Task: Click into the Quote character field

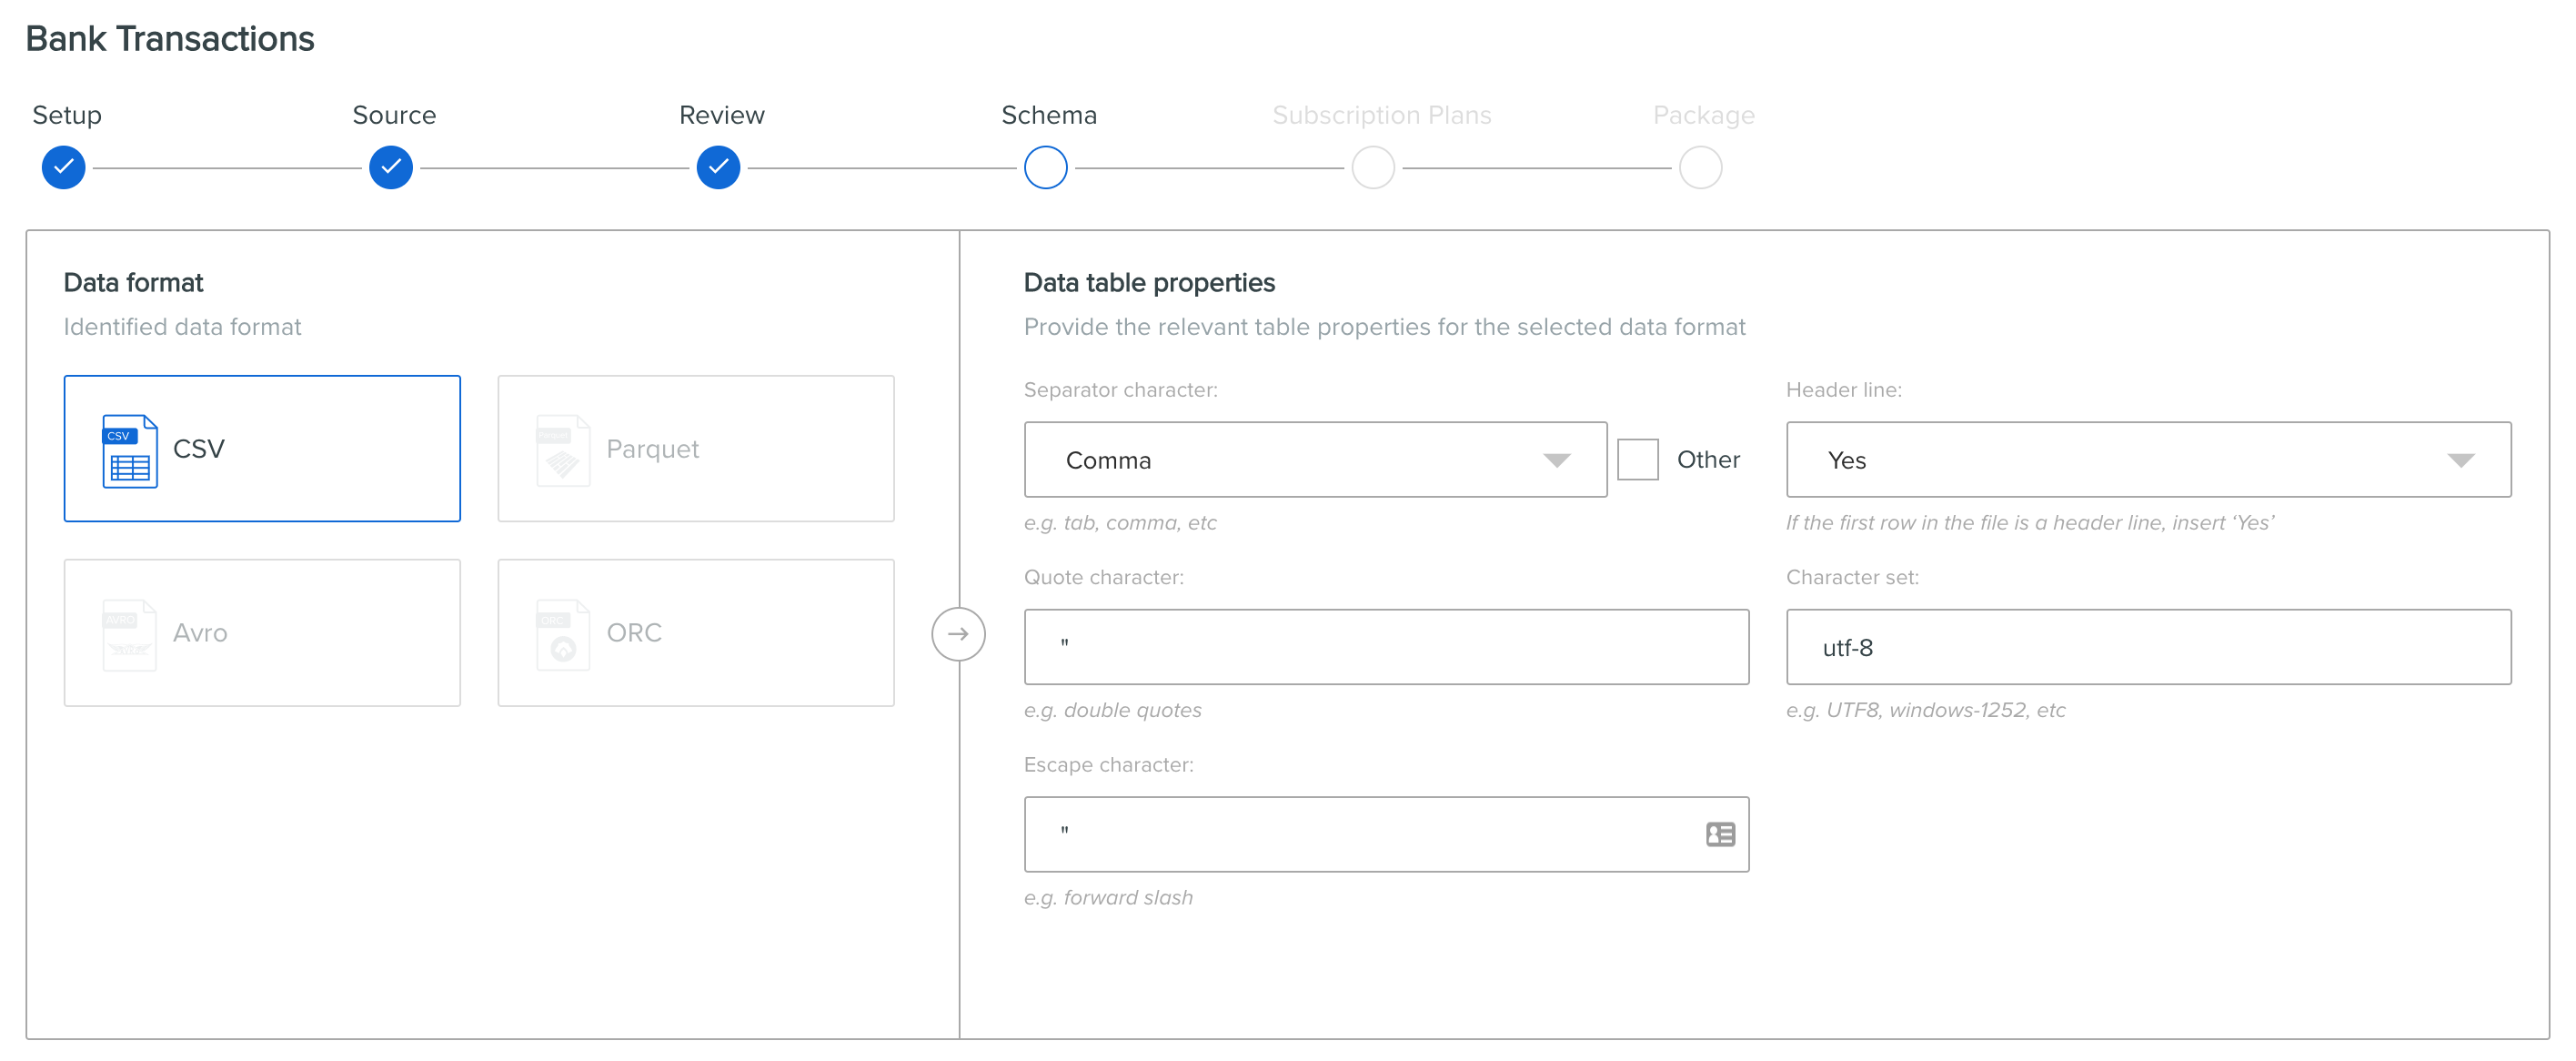Action: pyautogui.click(x=1386, y=647)
